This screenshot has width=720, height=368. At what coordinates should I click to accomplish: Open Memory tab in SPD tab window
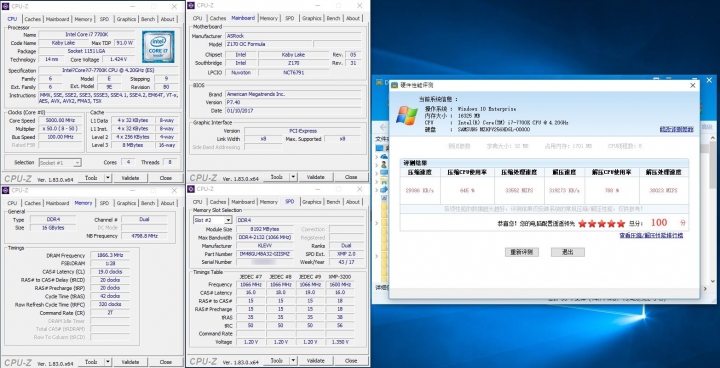tap(269, 202)
